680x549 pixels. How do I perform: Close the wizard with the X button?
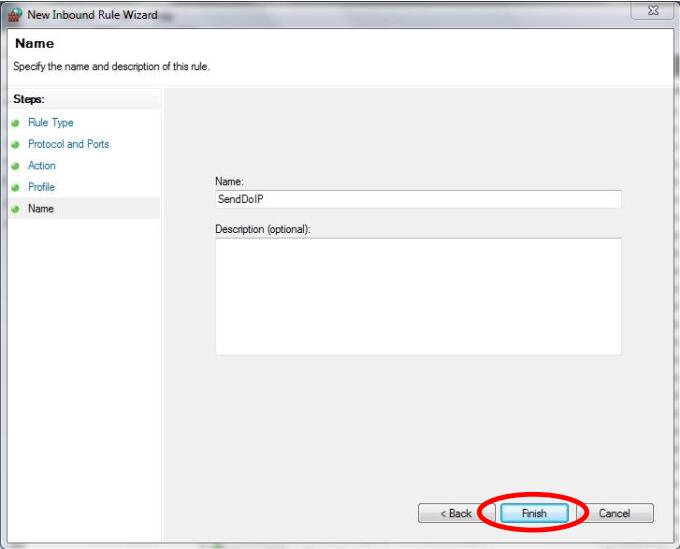point(653,10)
